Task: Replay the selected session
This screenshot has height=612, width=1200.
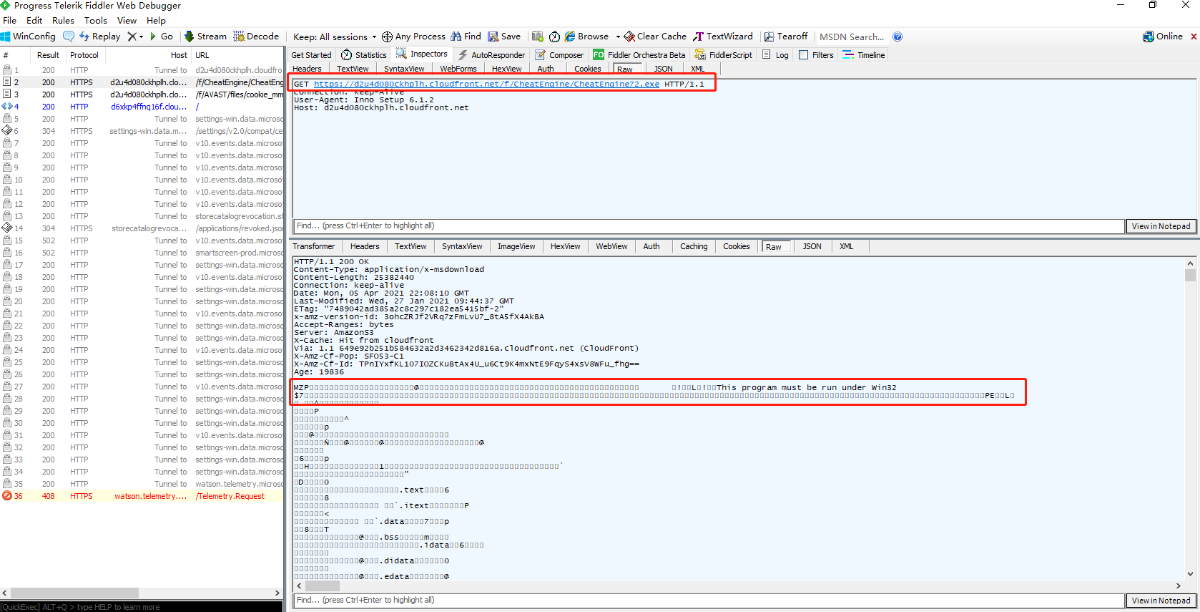Action: pos(100,36)
